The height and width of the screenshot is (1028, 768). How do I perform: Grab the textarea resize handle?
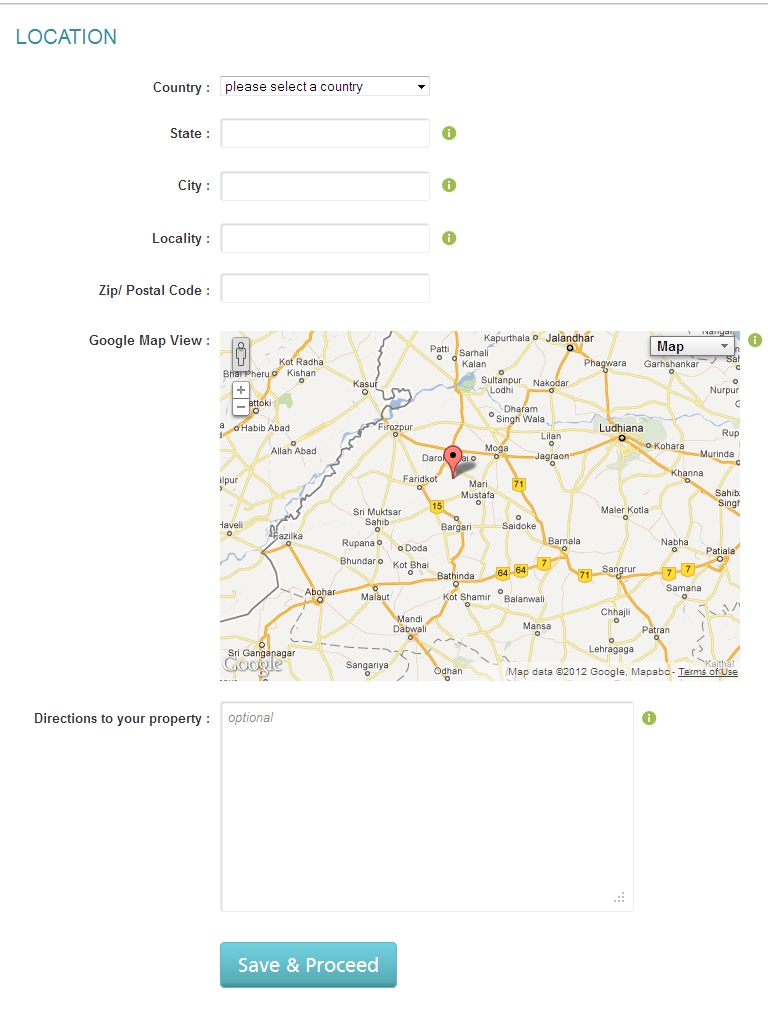[619, 898]
